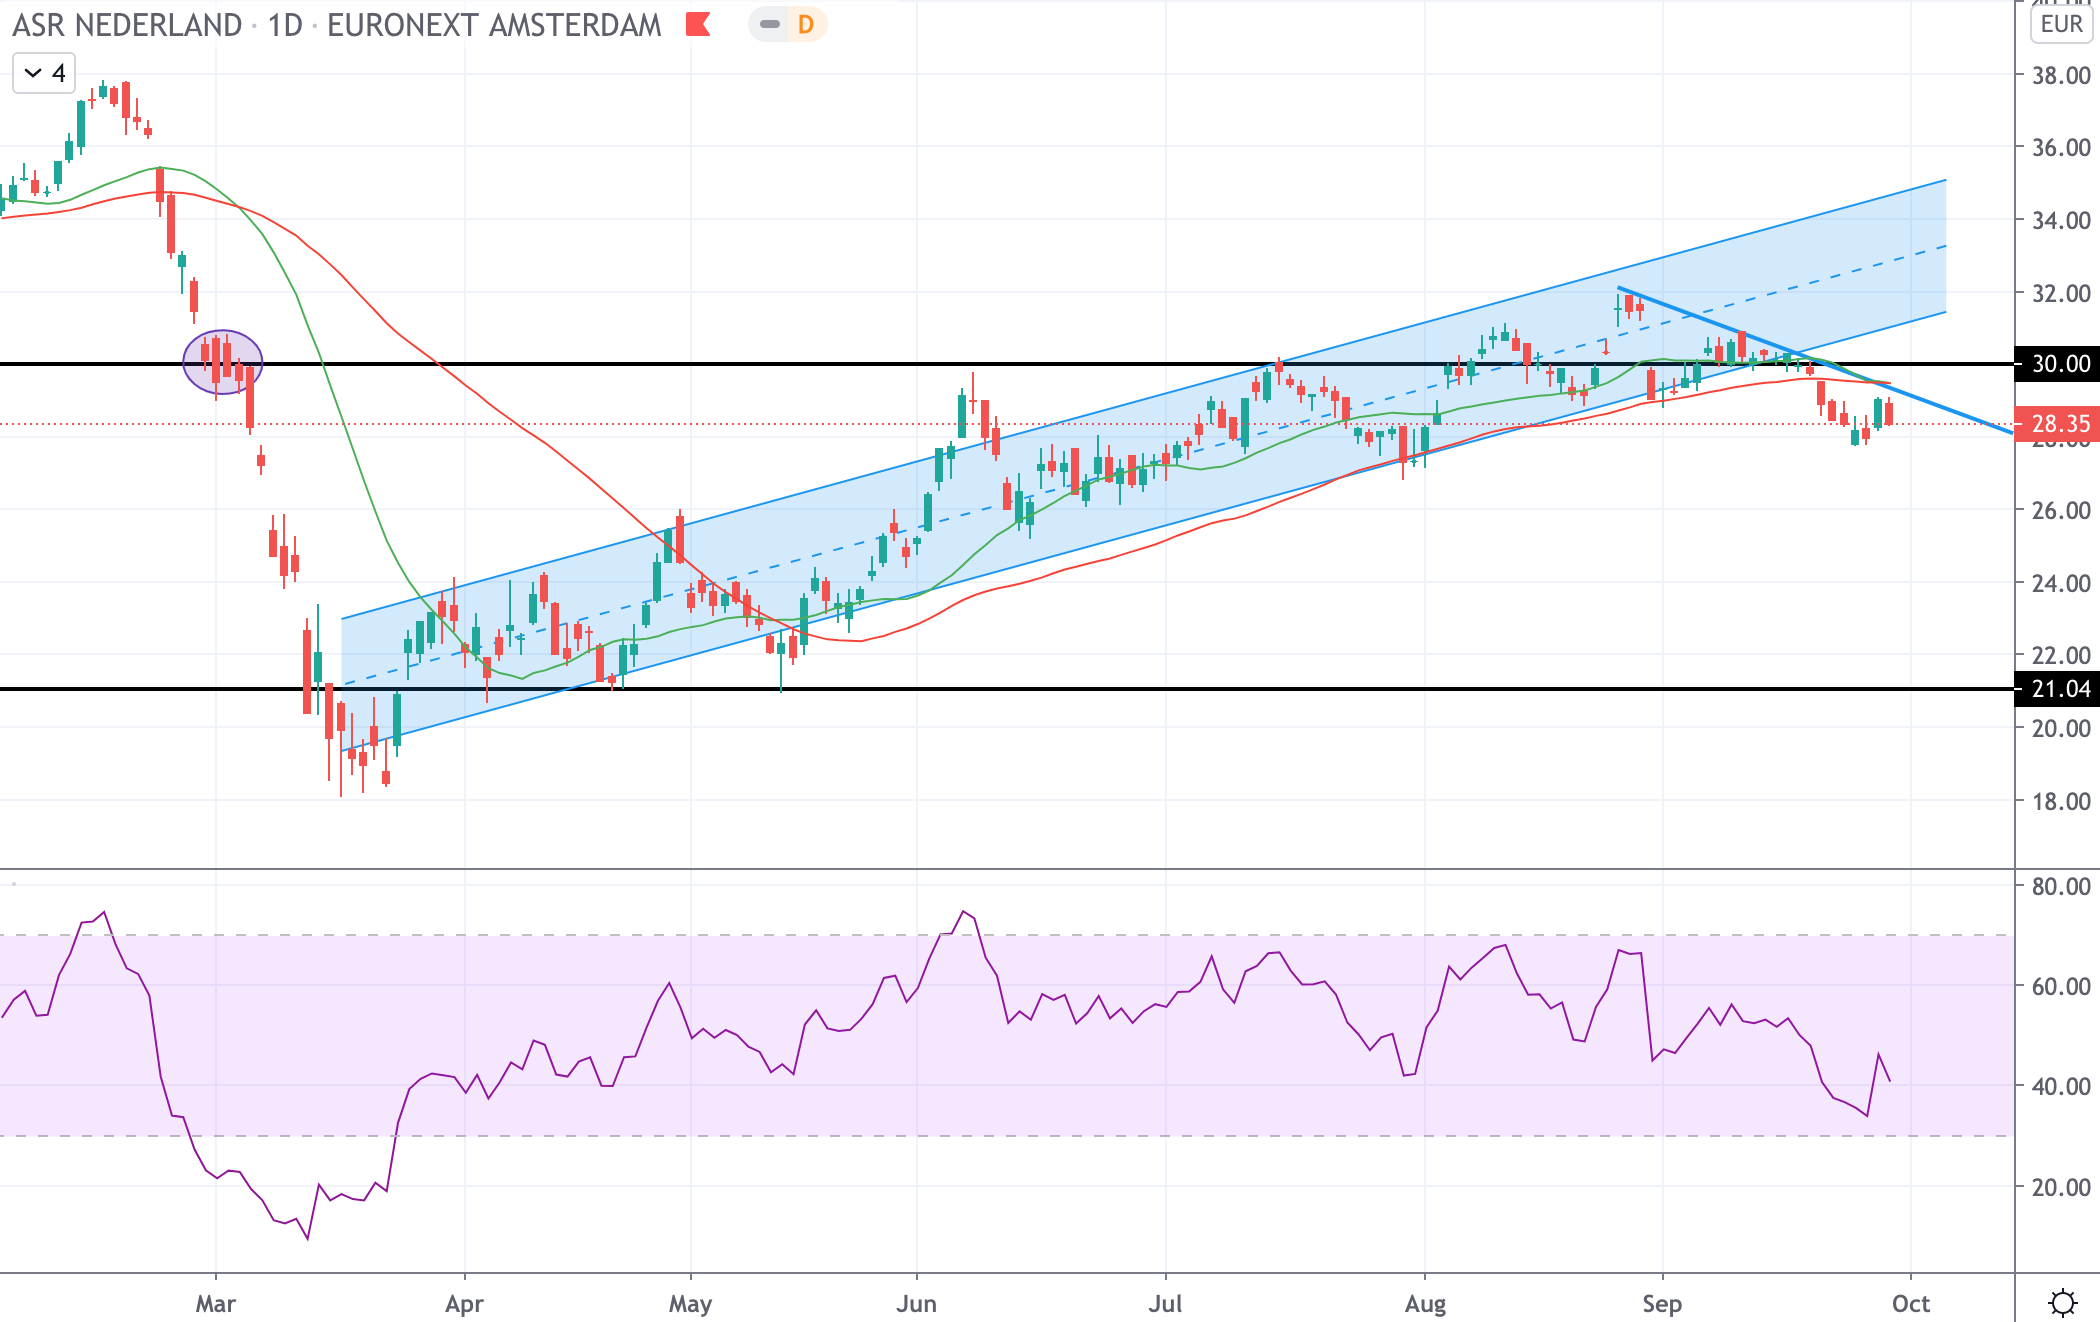Open chart settings gear icon

2062,1302
